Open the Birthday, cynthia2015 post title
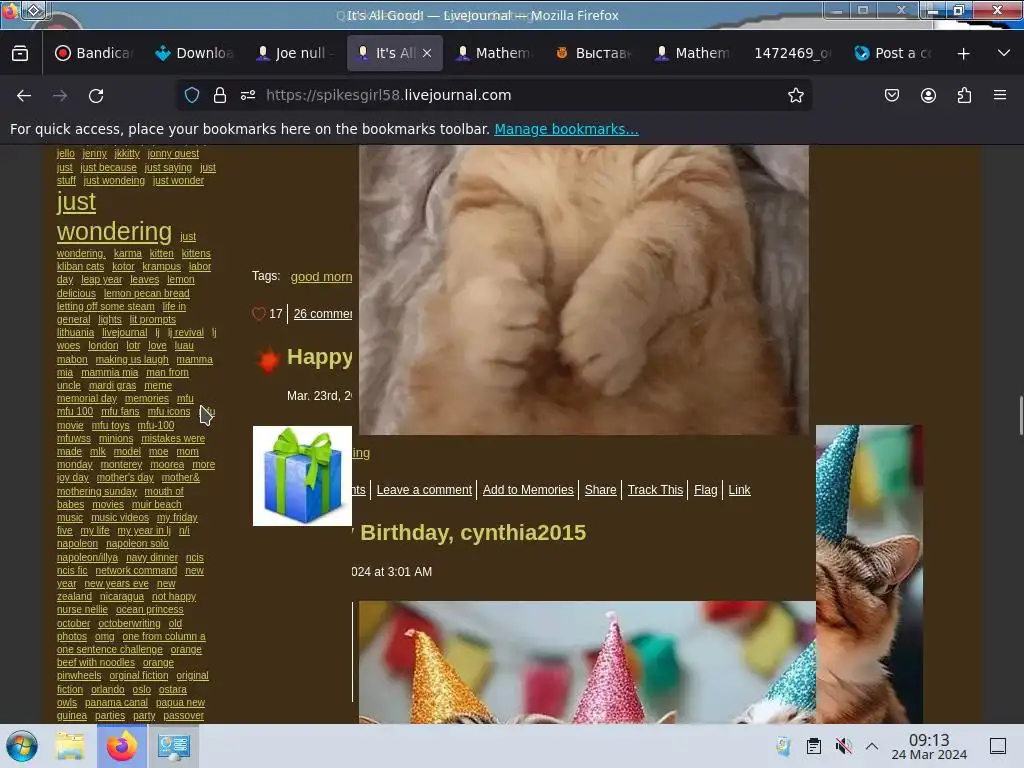The image size is (1024, 768). click(473, 533)
